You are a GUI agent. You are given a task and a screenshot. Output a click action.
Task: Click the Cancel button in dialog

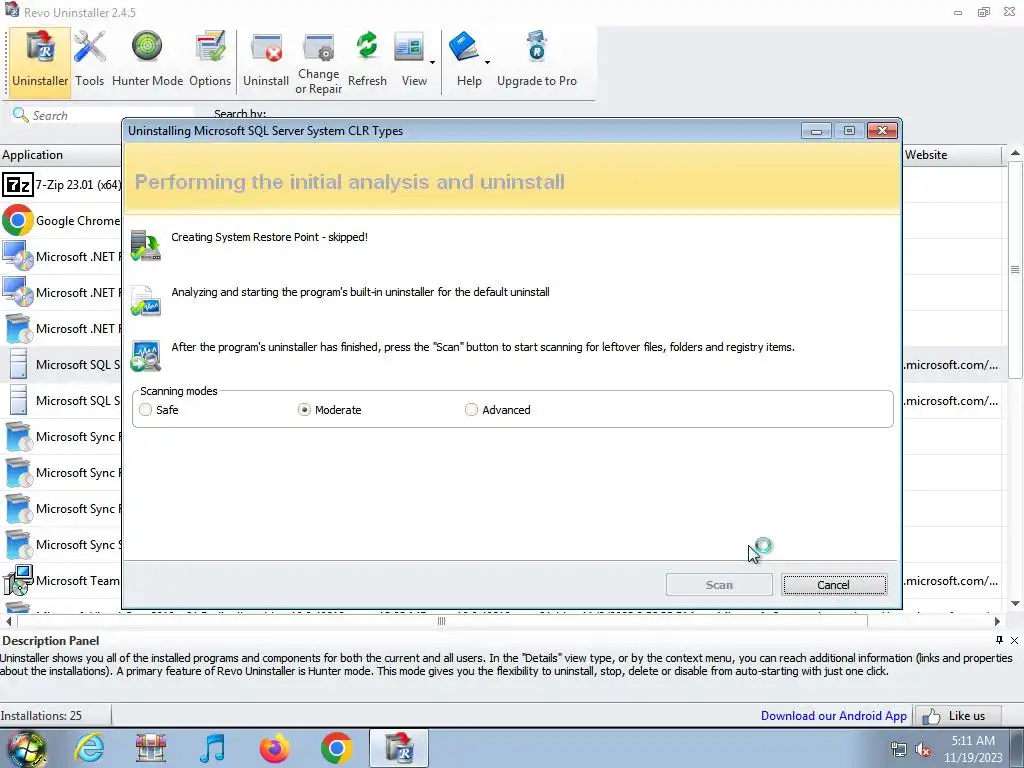pyautogui.click(x=834, y=584)
